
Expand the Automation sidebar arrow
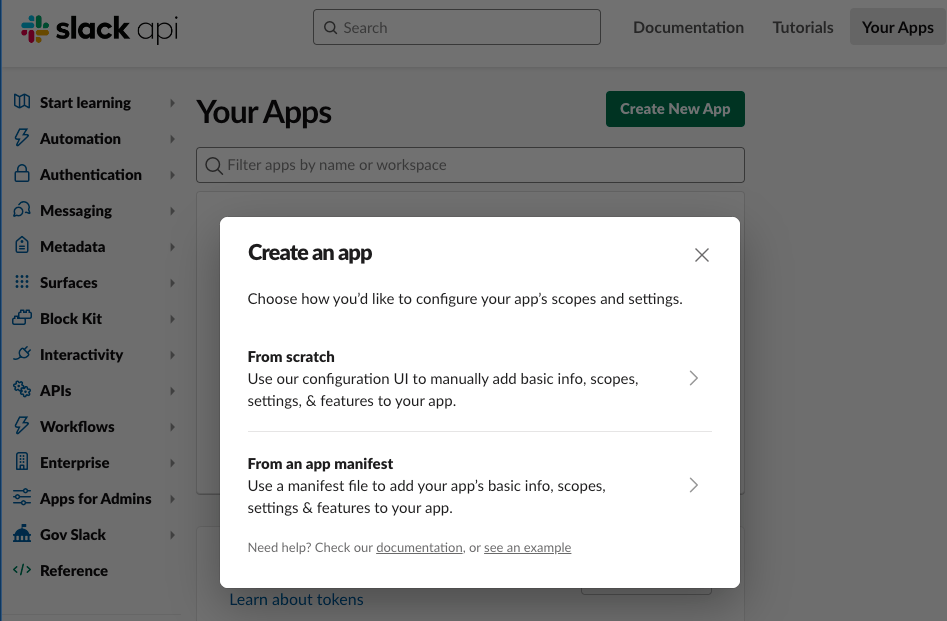click(x=172, y=139)
